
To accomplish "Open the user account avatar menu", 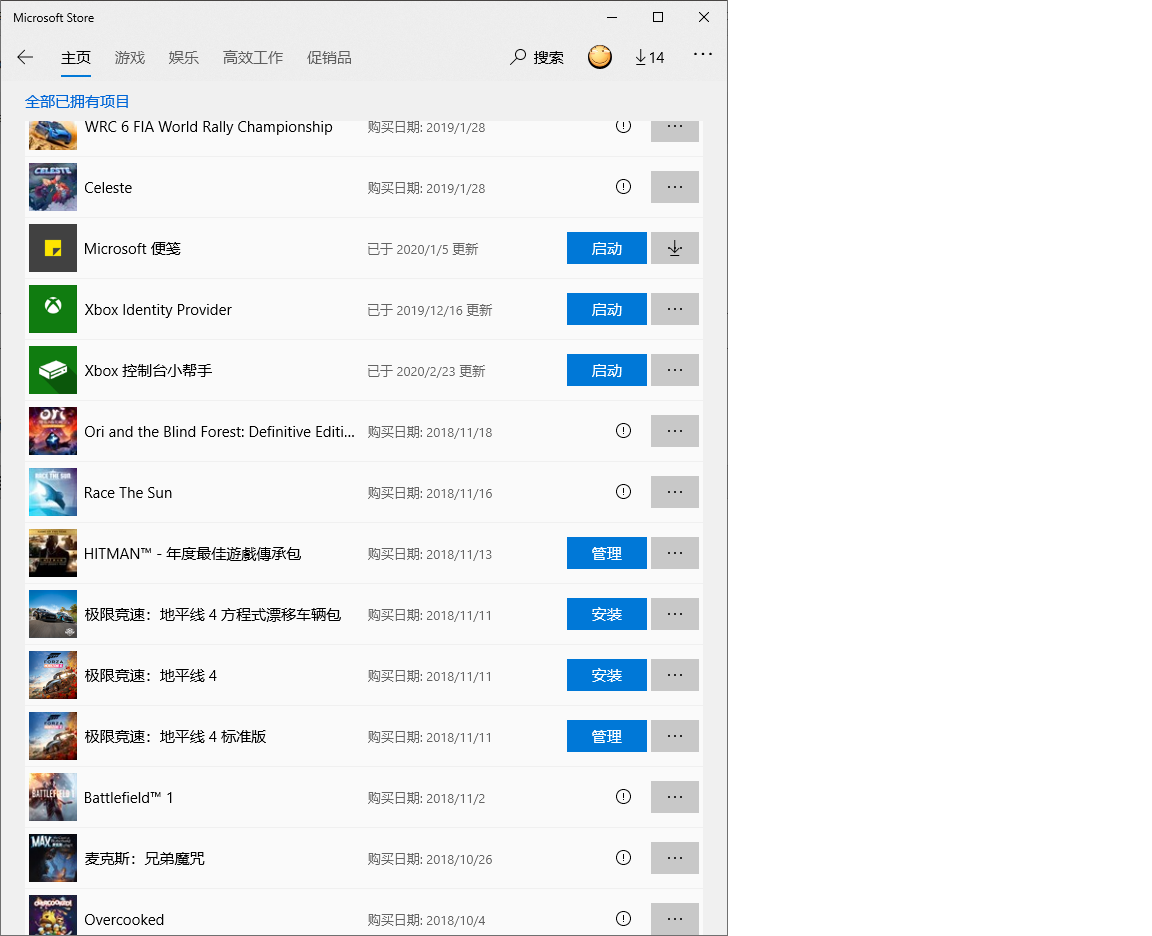I will point(600,57).
